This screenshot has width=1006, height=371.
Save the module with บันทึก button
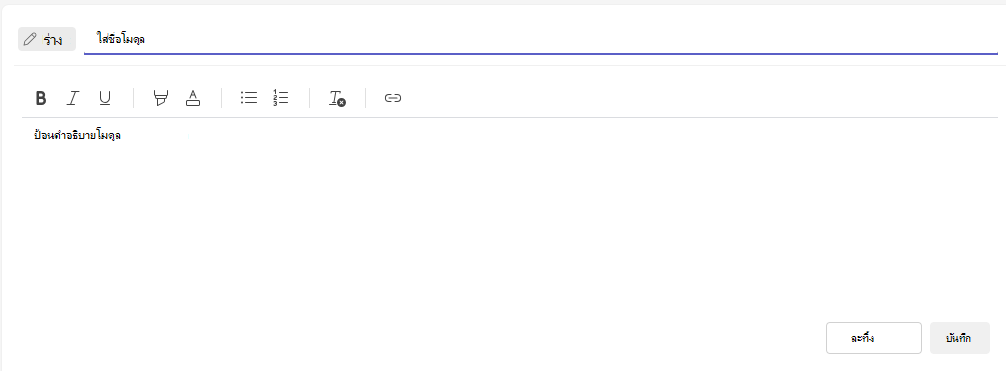(x=959, y=338)
